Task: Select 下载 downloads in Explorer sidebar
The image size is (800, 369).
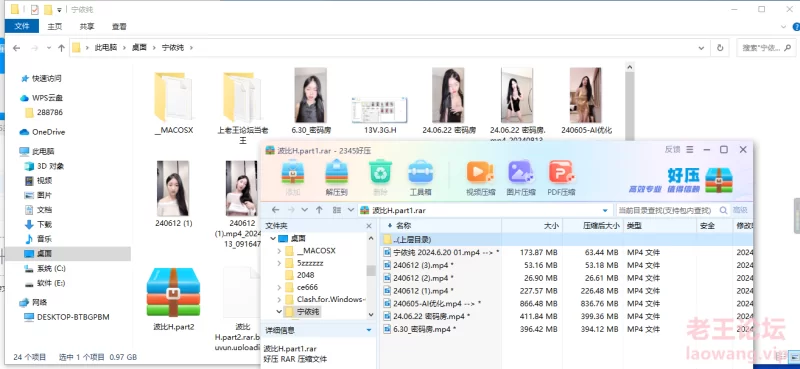Action: coord(38,224)
